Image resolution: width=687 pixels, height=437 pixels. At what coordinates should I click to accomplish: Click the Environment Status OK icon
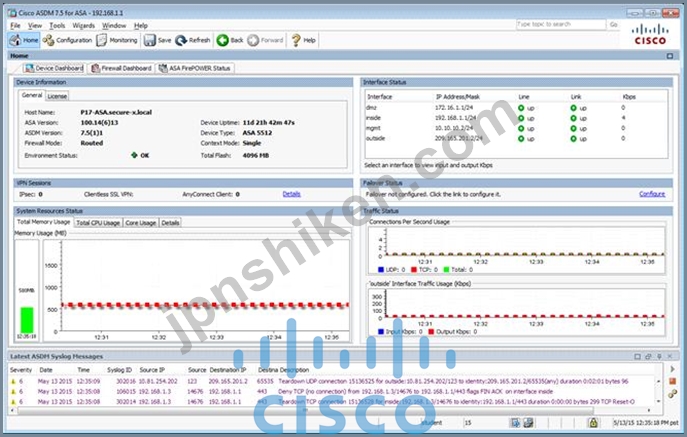point(135,155)
